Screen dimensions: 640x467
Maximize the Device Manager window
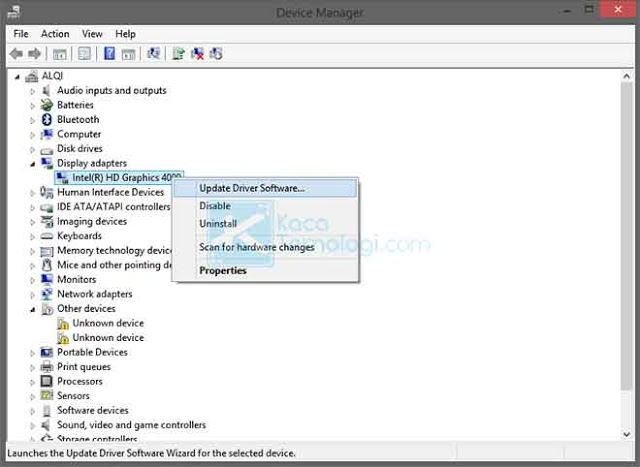[589, 9]
